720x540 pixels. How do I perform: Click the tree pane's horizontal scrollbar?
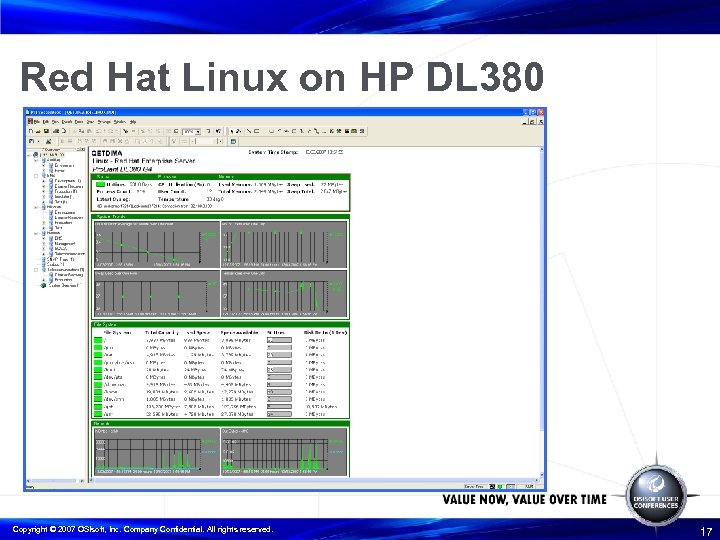point(55,481)
